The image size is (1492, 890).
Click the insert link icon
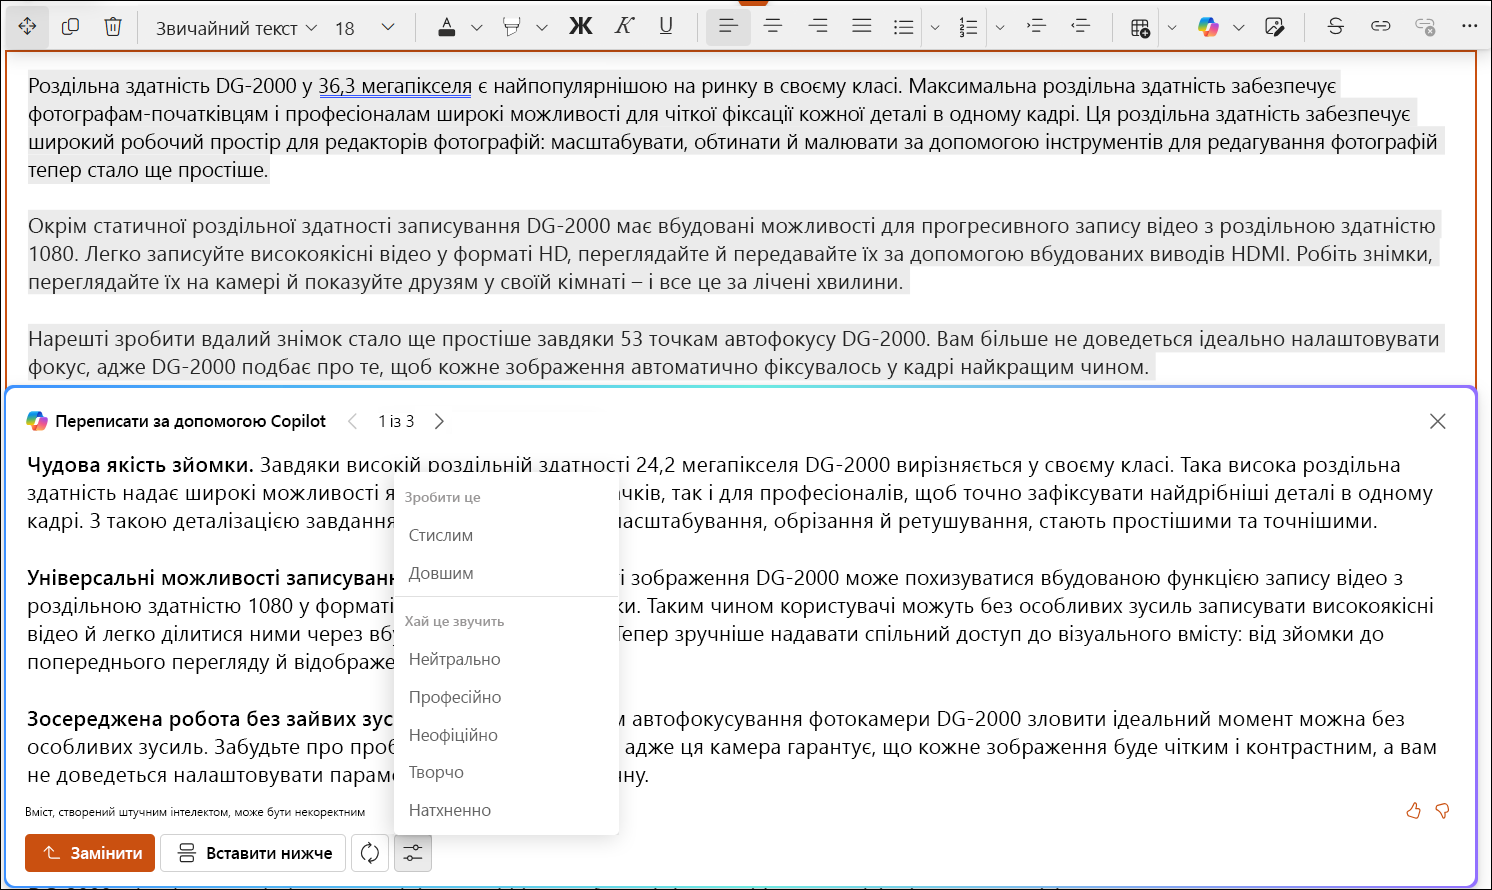pos(1381,27)
